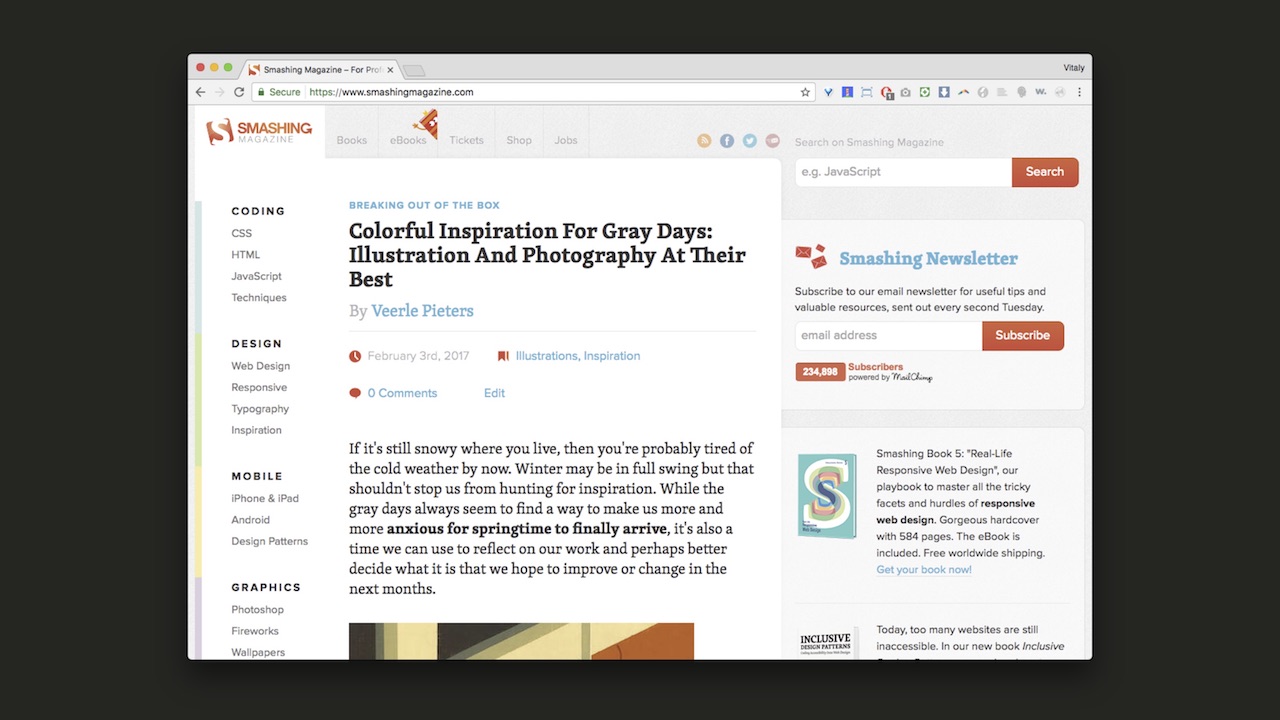Click the gray head-silhouette extension icon
This screenshot has width=1280, height=720.
point(1021,92)
